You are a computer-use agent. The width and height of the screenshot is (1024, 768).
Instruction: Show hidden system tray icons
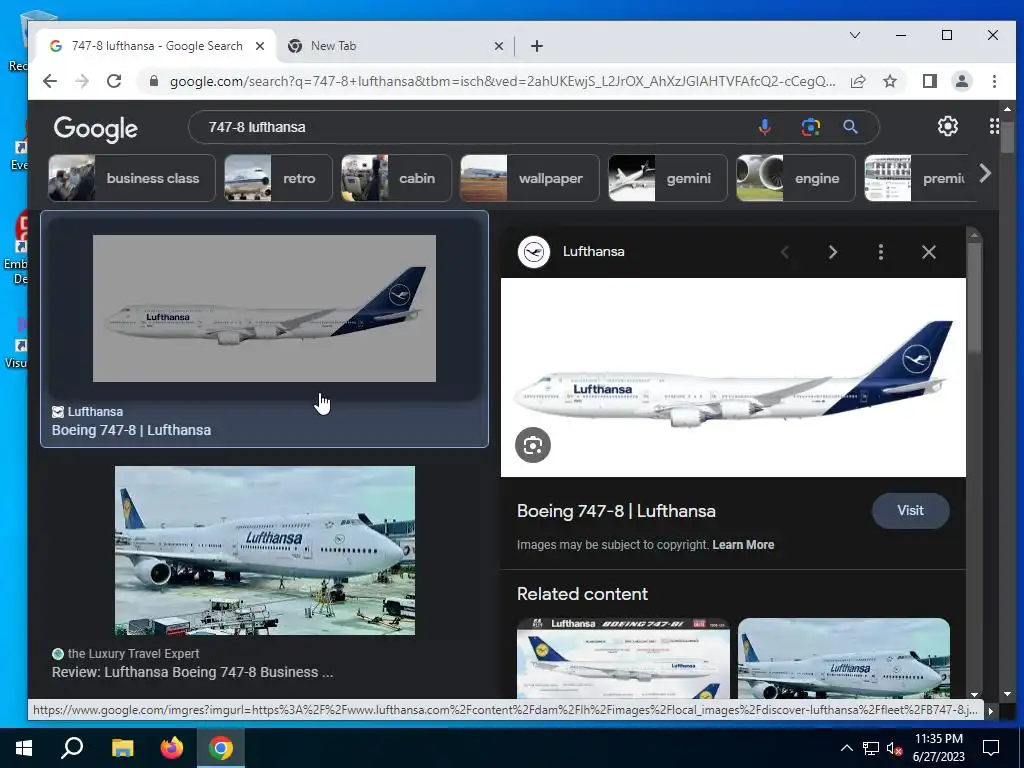[846, 748]
